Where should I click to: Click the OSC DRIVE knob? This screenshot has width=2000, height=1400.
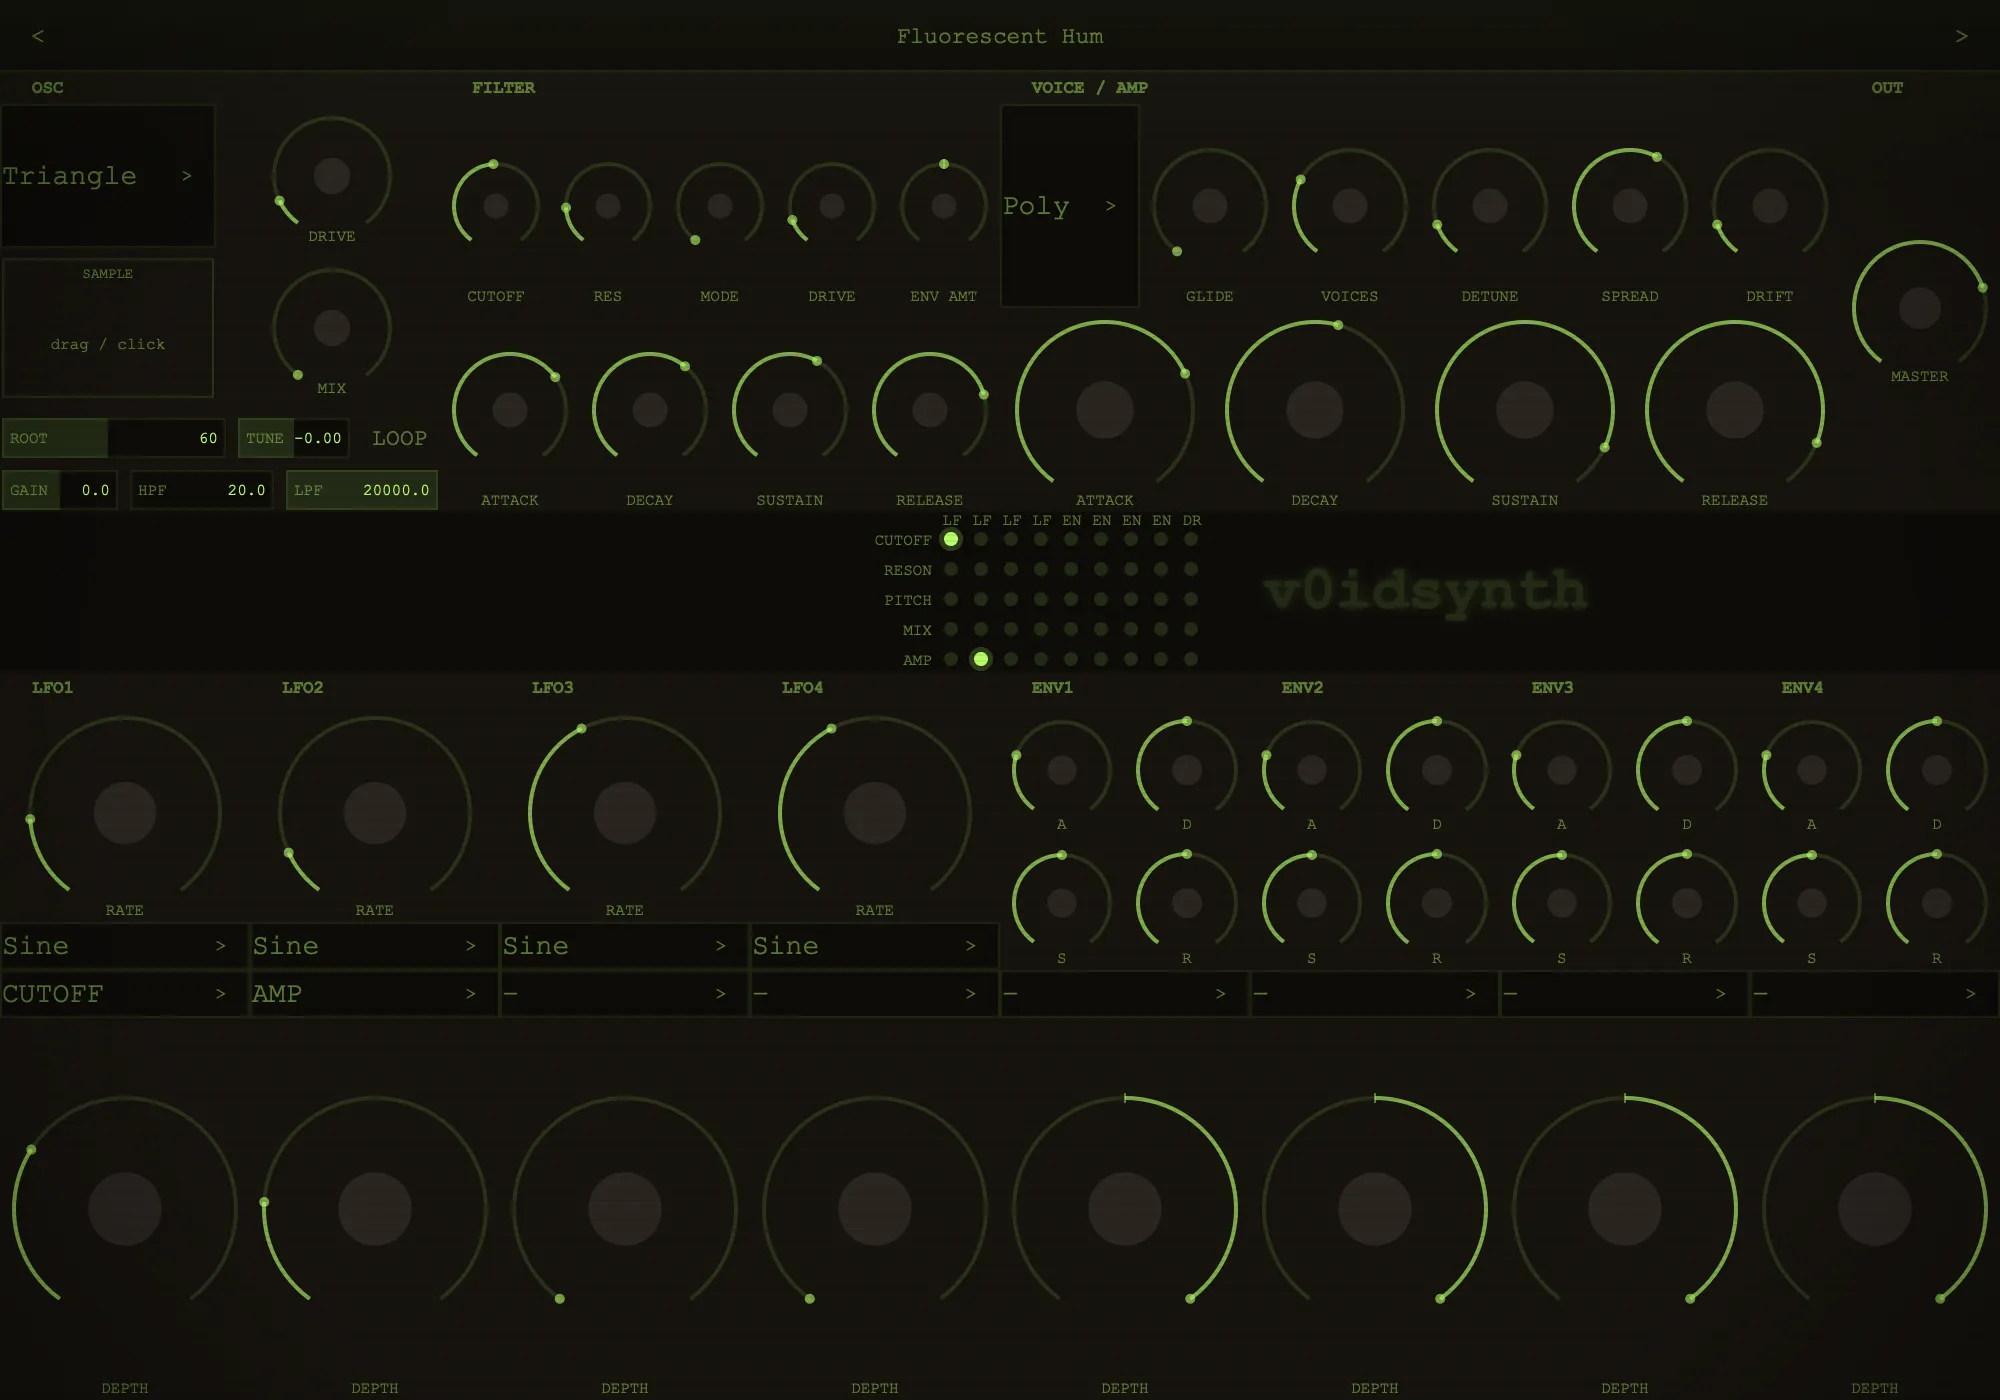click(332, 176)
